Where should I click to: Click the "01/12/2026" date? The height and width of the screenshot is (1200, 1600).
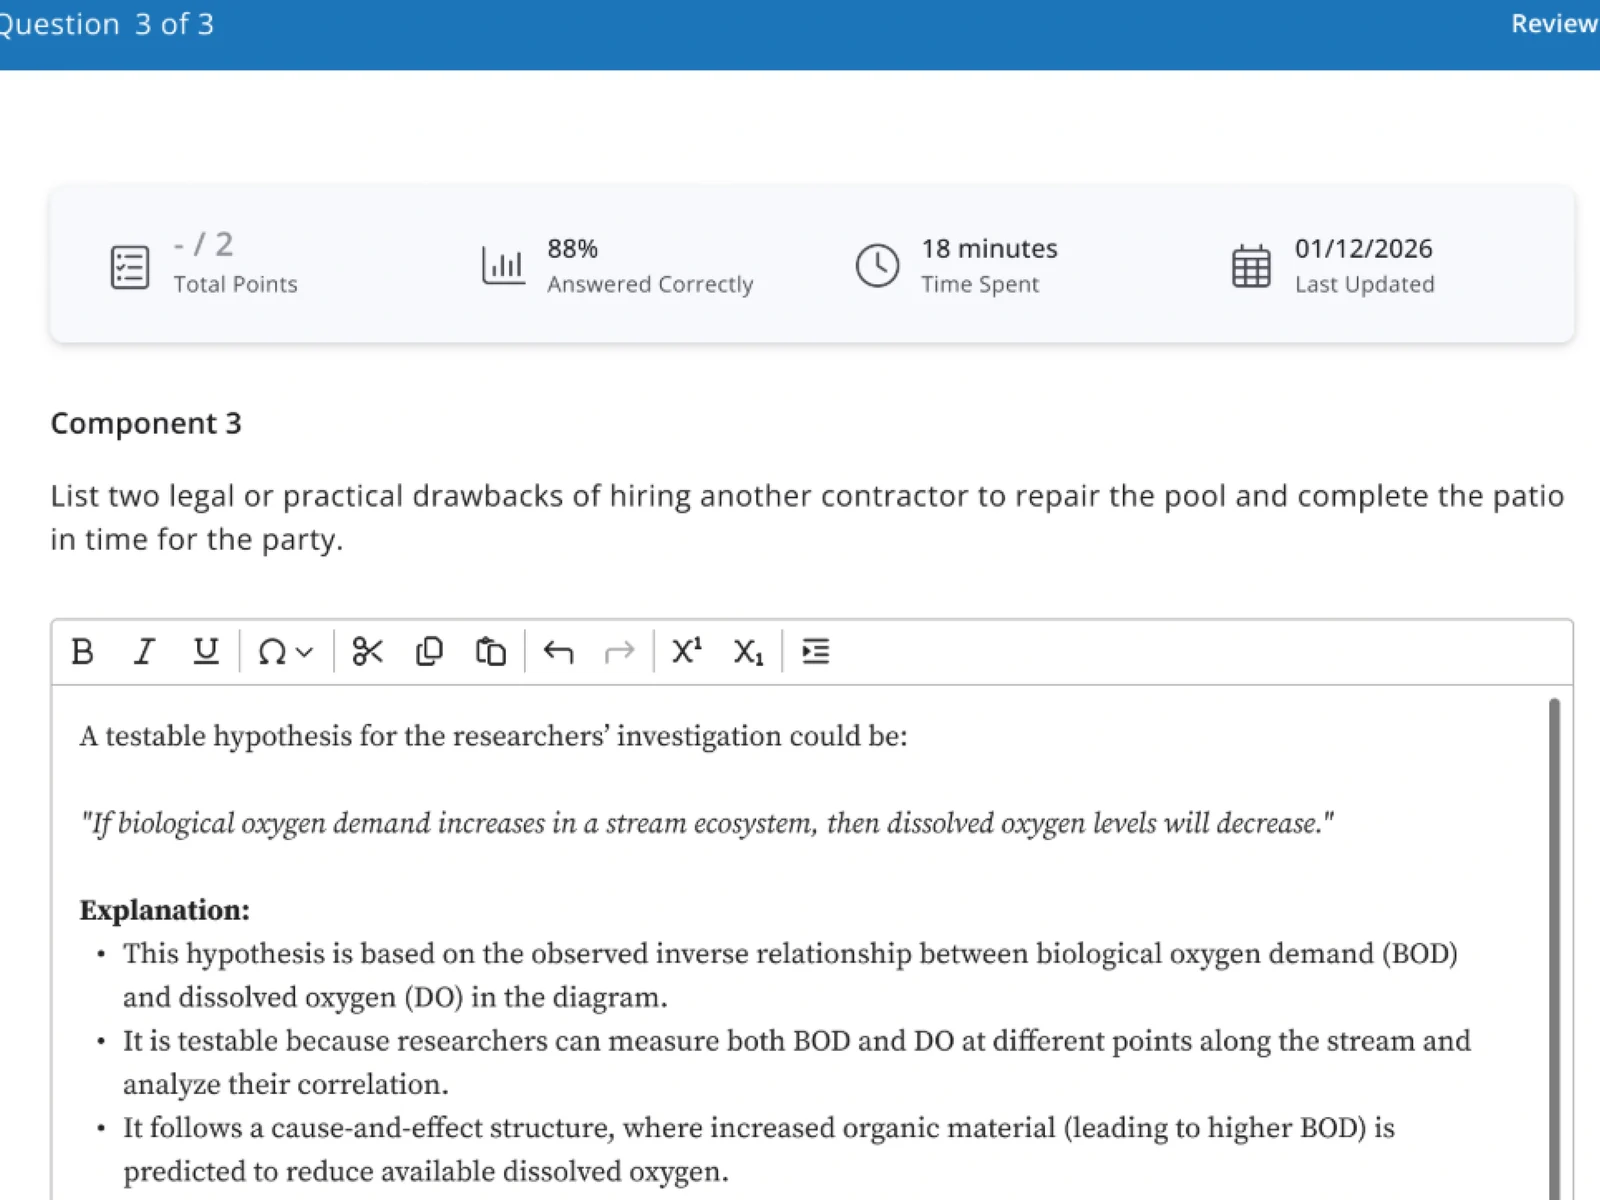(x=1364, y=248)
